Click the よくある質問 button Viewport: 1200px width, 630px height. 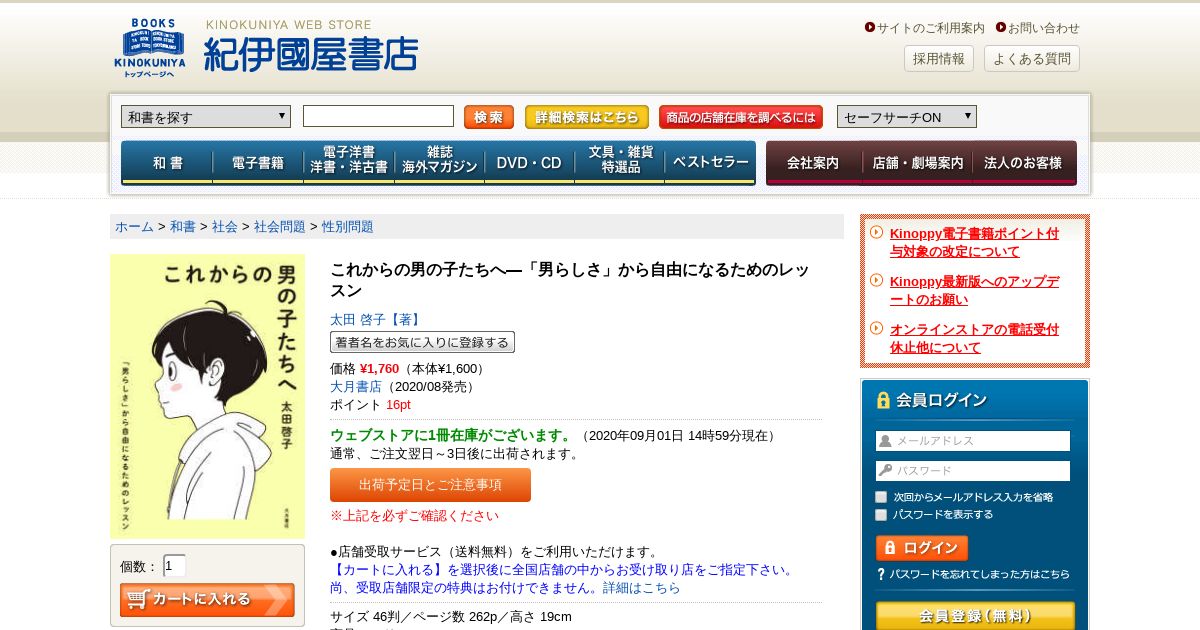1032,58
